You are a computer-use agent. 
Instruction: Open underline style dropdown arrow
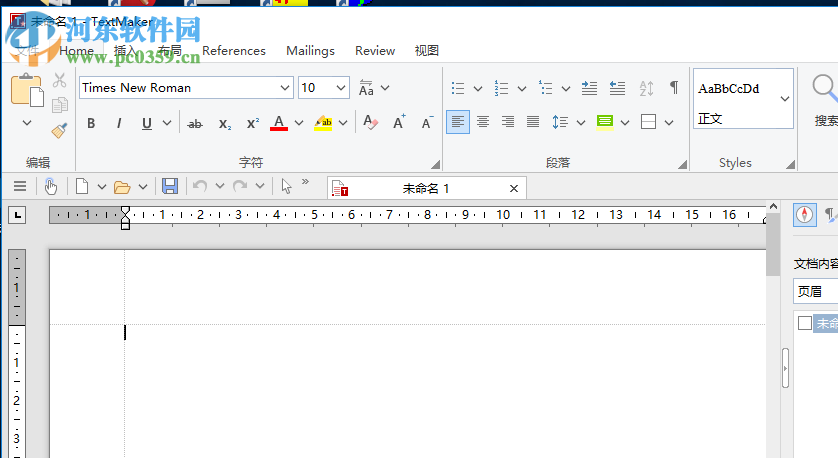pos(167,123)
